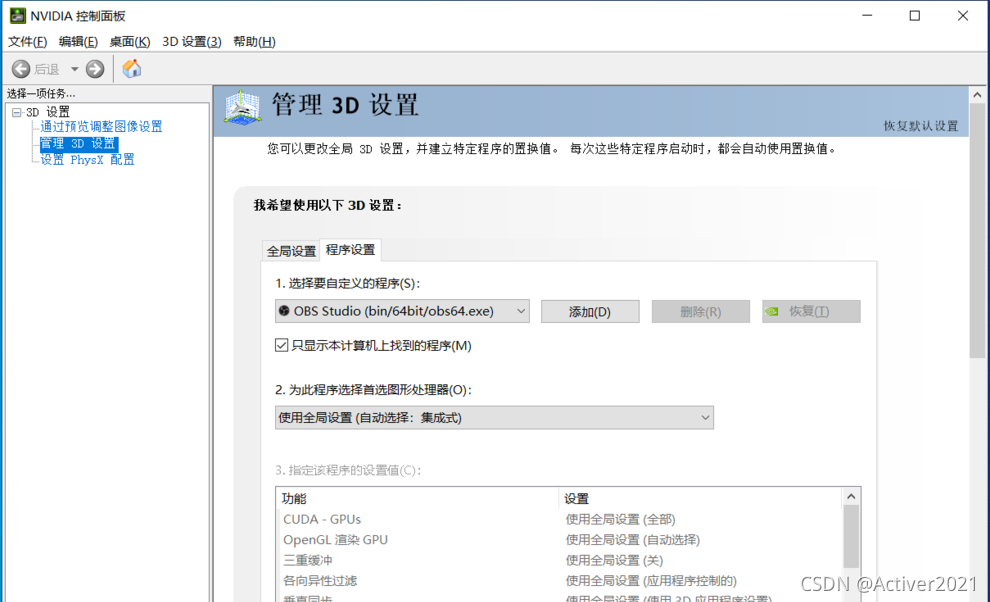Select 设置 PhysX 配置 in the tree
The image size is (990, 602).
pyautogui.click(x=87, y=160)
